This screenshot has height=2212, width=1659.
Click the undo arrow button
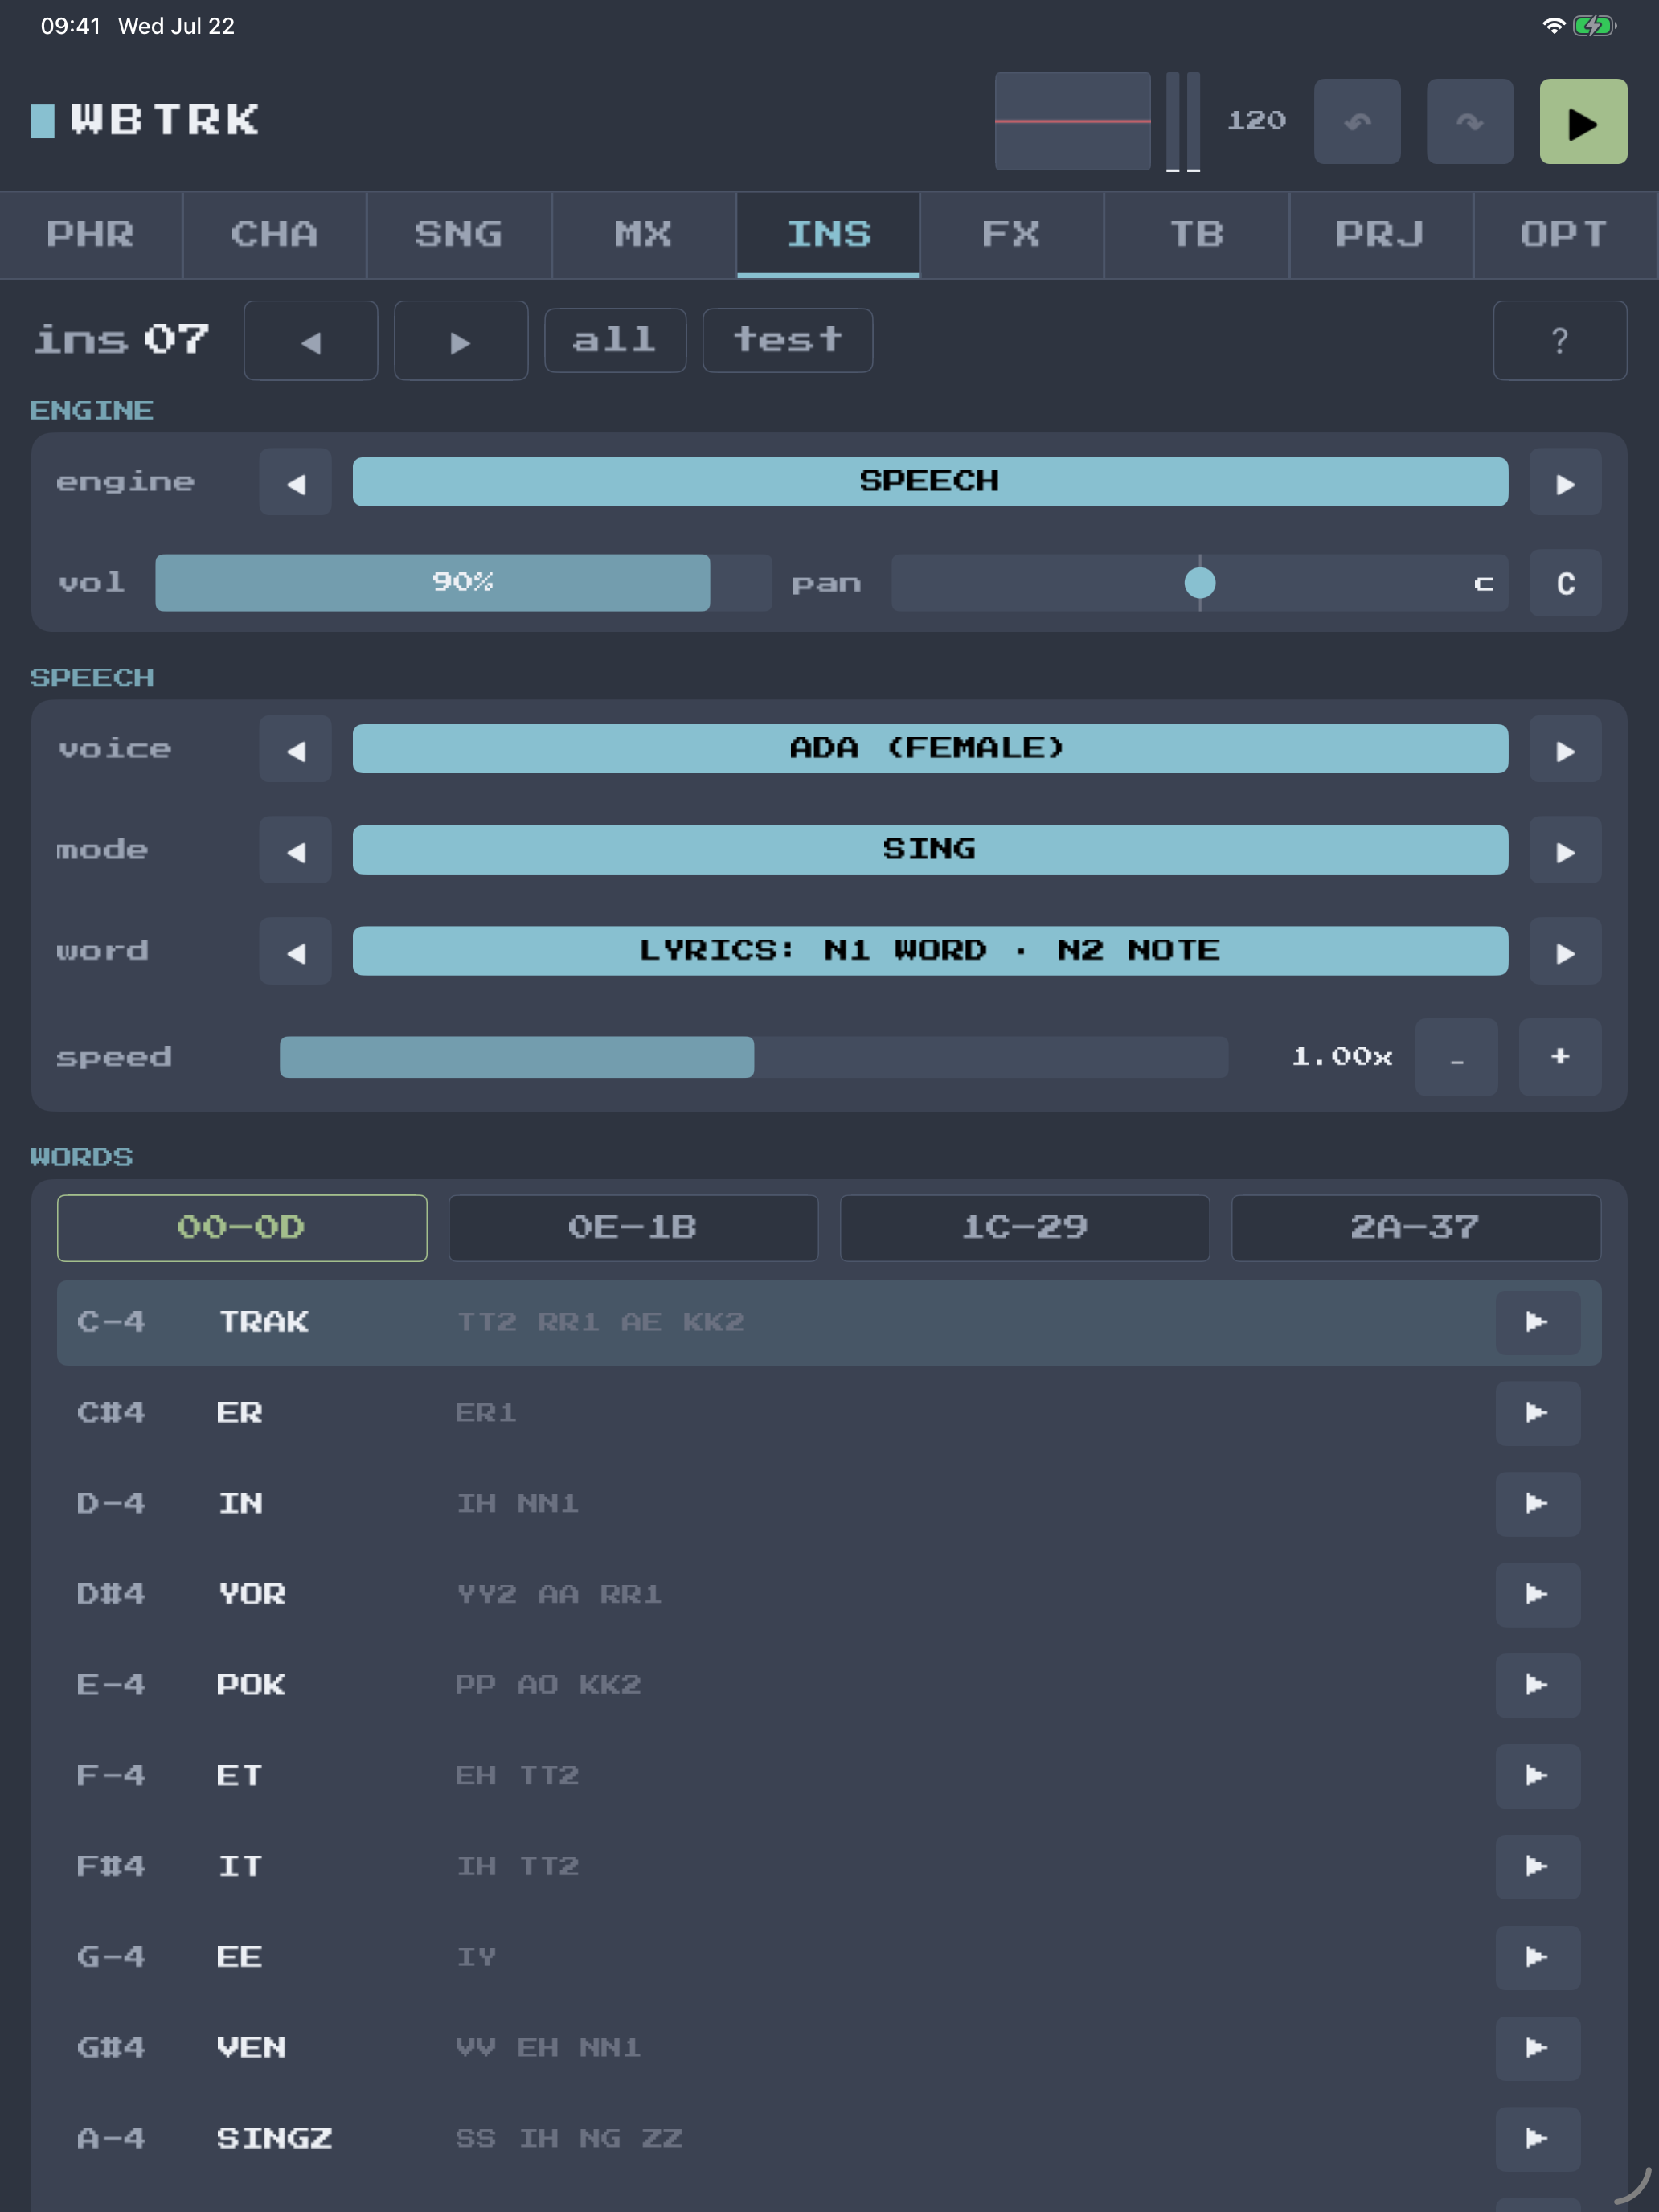tap(1356, 121)
